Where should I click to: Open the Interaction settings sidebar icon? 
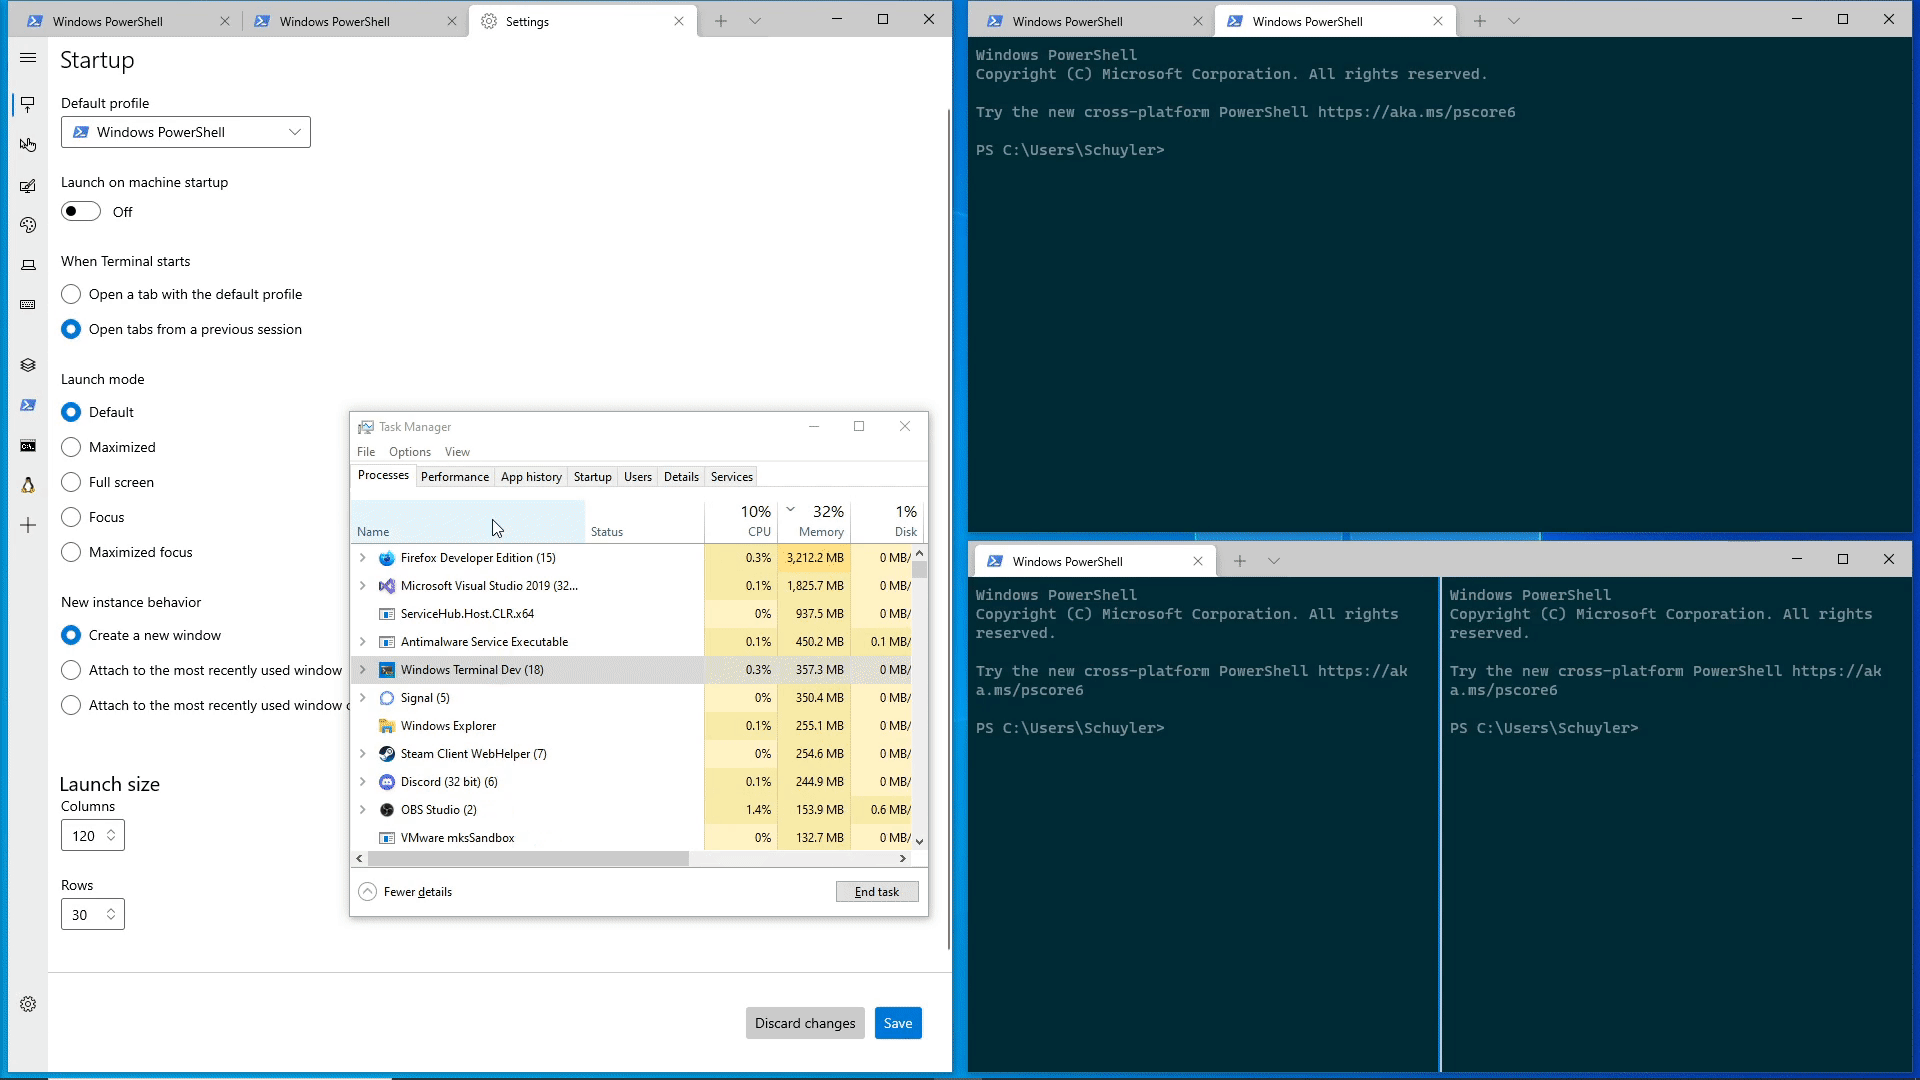pyautogui.click(x=28, y=145)
